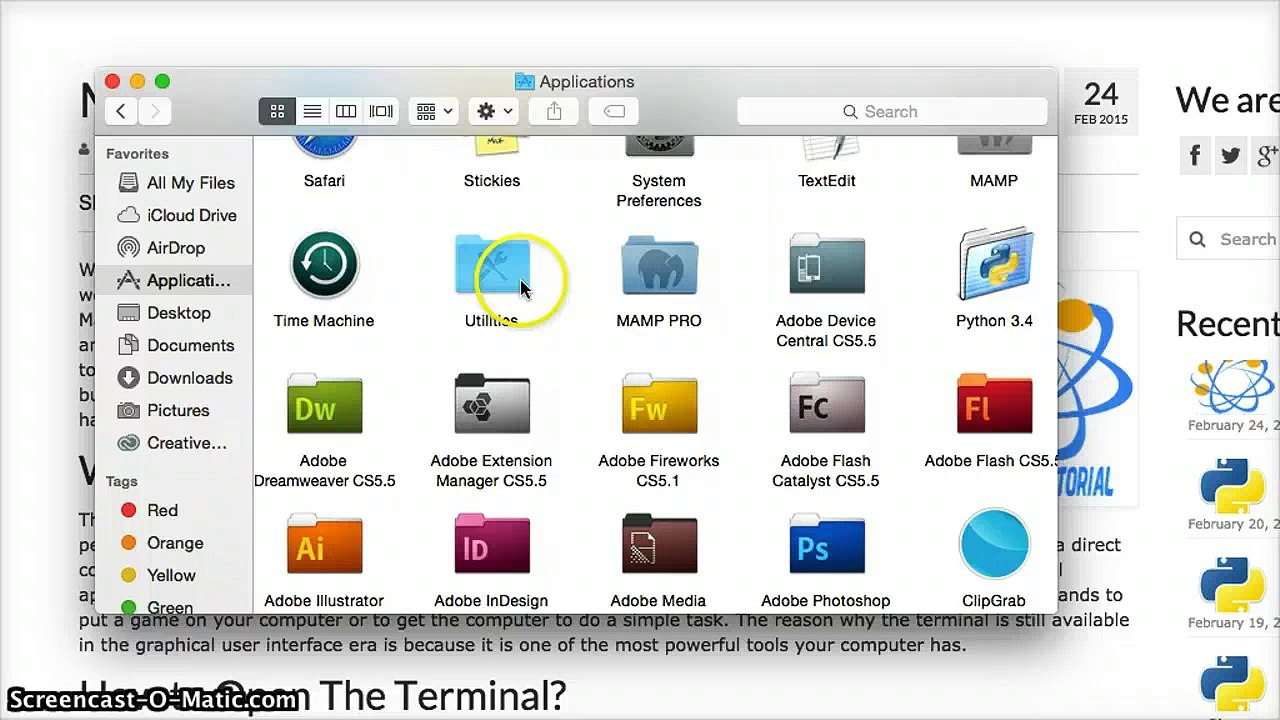Click the Share toolbar button

click(554, 111)
